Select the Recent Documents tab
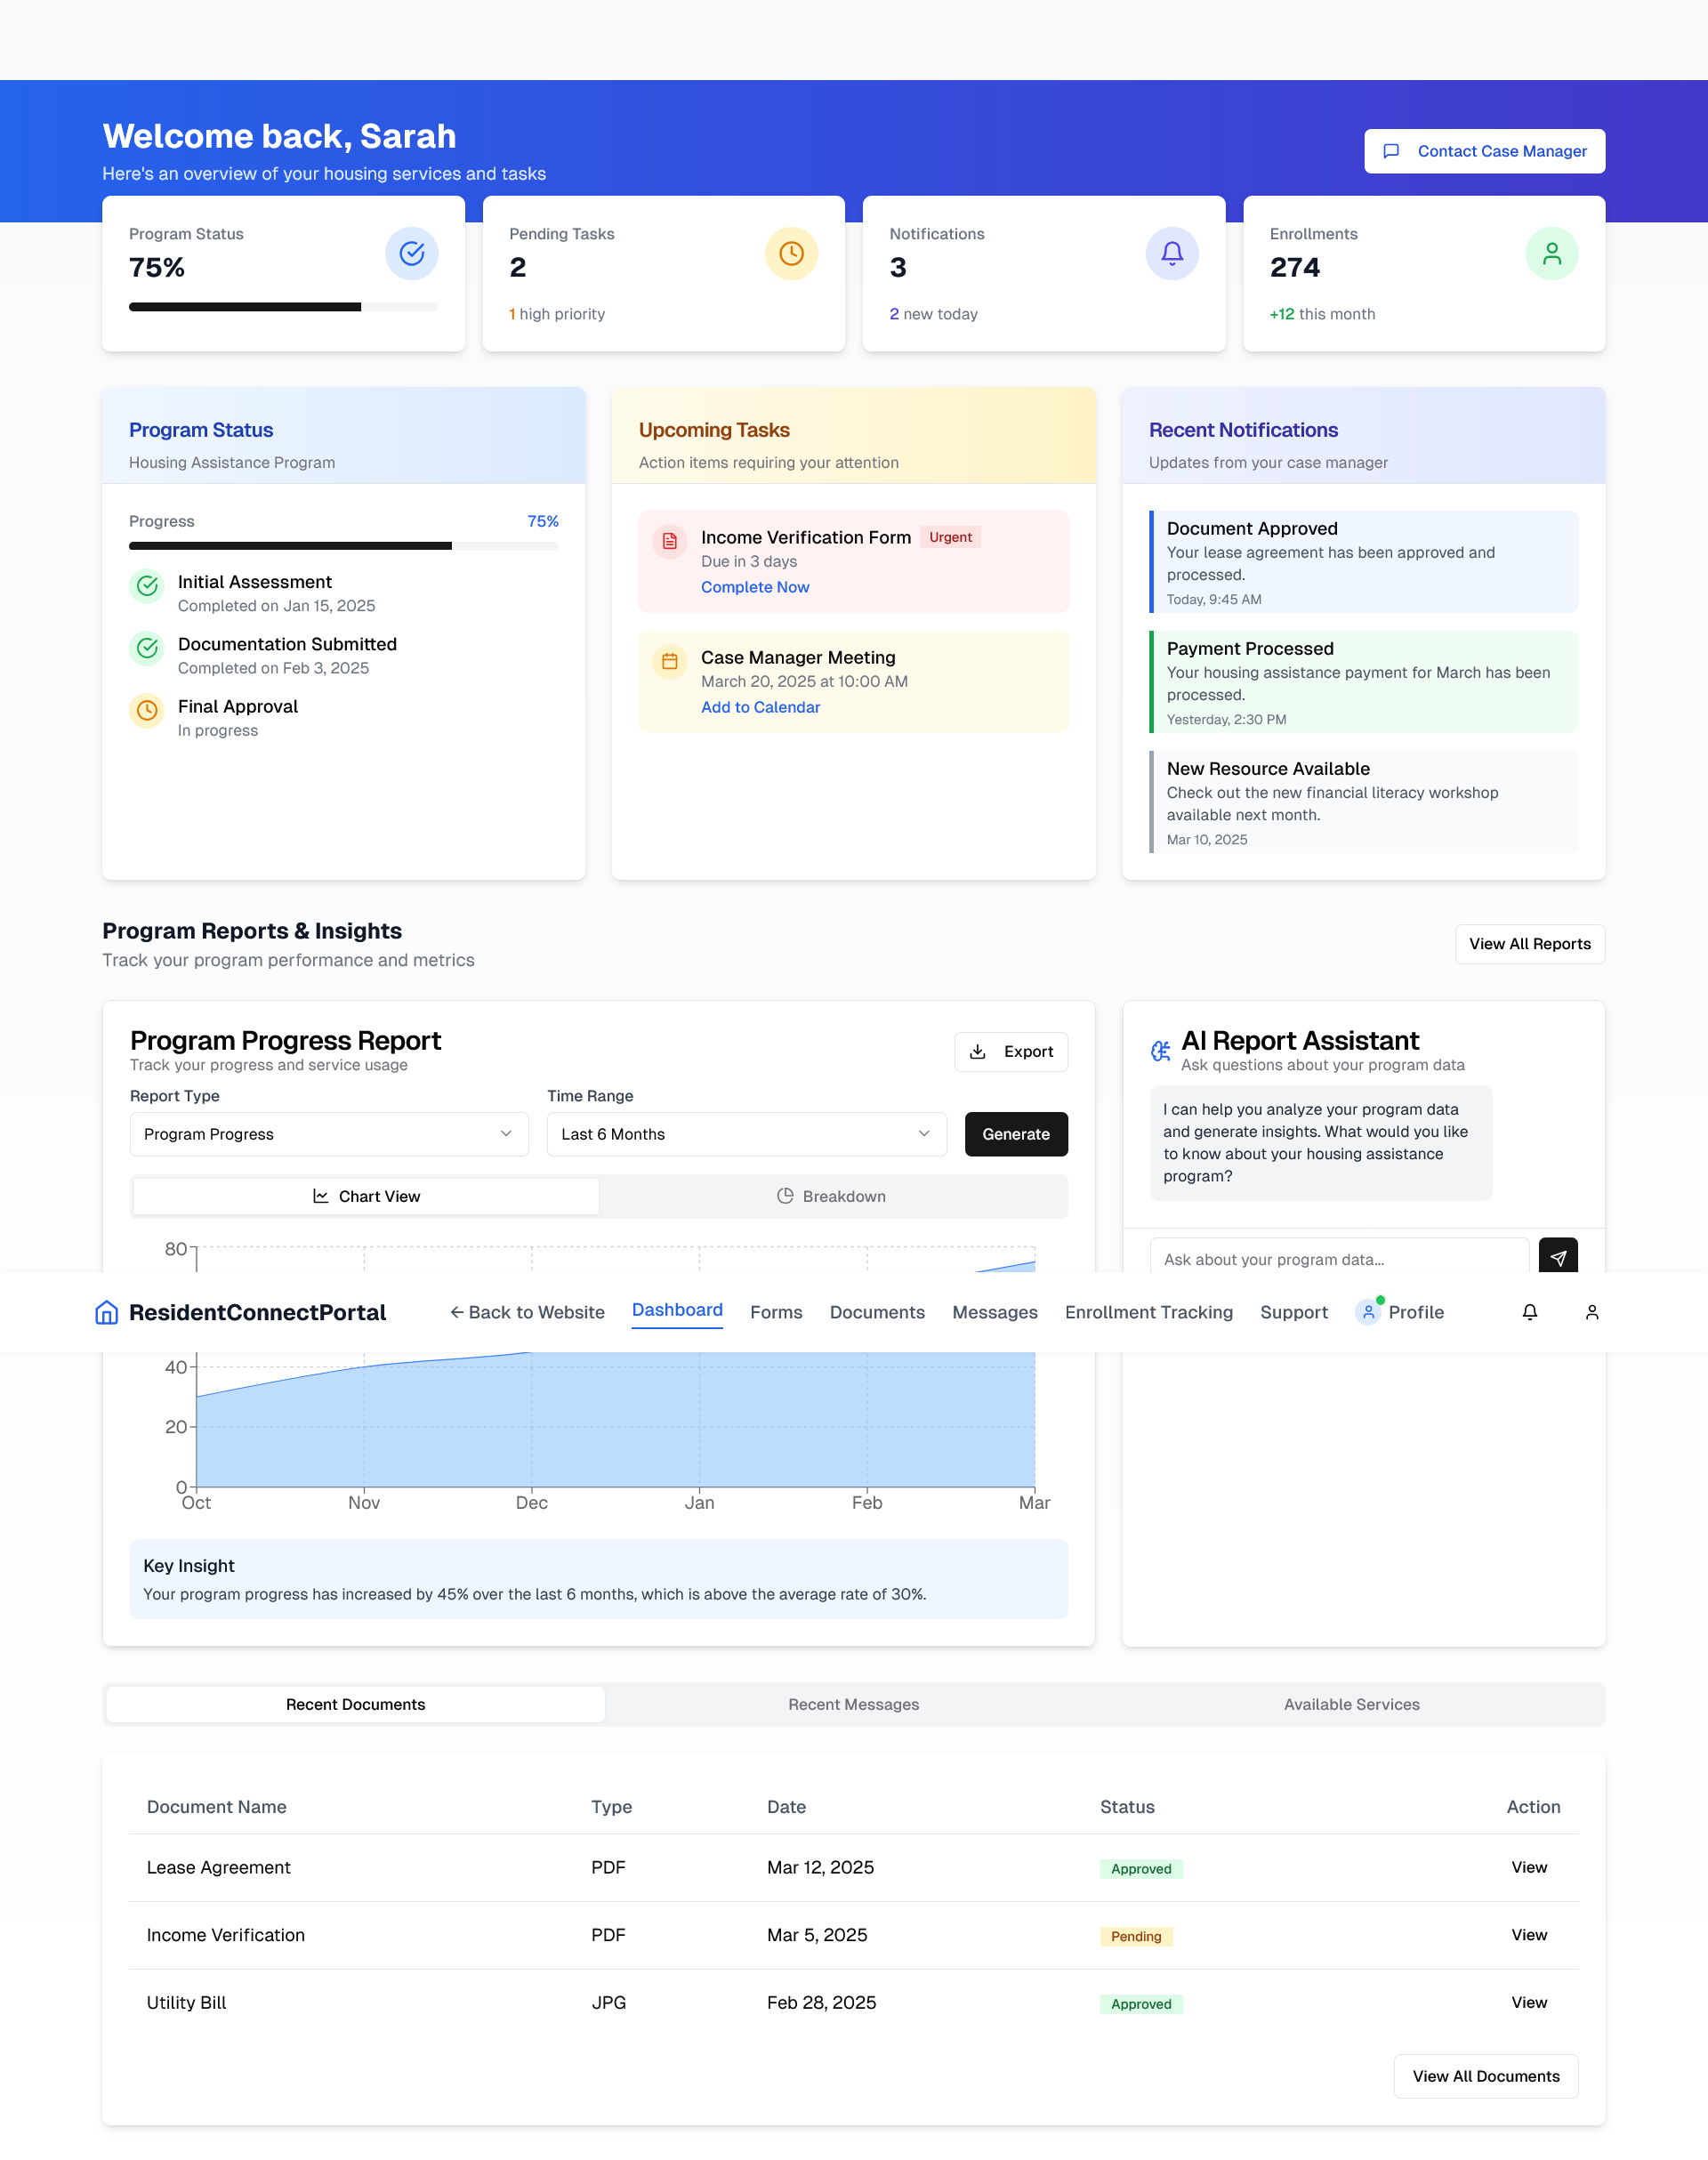The width and height of the screenshot is (1708, 2160). click(x=355, y=1704)
